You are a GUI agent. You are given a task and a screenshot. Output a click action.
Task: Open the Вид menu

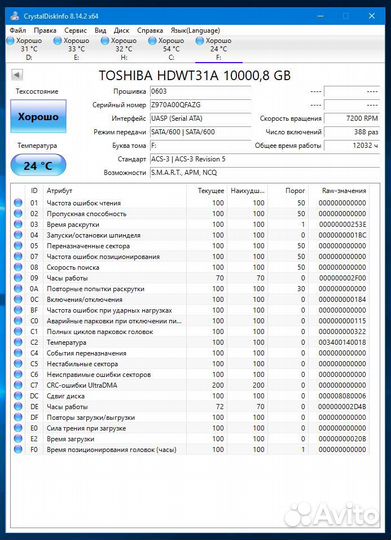click(x=100, y=30)
